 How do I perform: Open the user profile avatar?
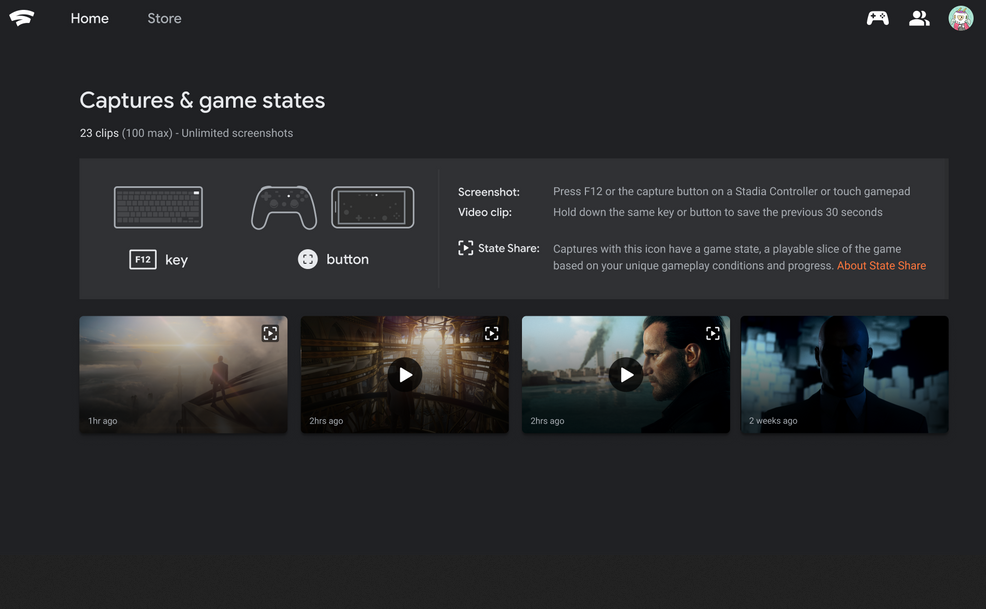click(960, 18)
